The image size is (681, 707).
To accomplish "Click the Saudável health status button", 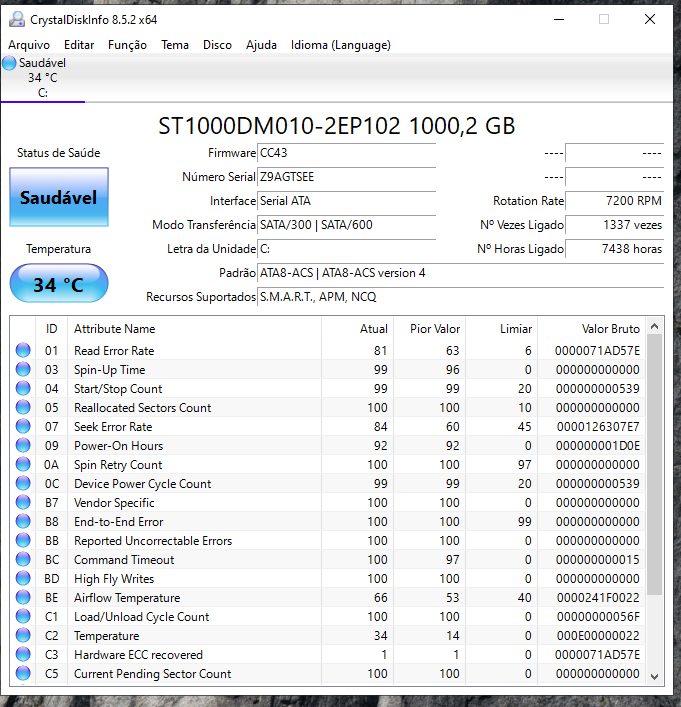I will click(x=59, y=197).
